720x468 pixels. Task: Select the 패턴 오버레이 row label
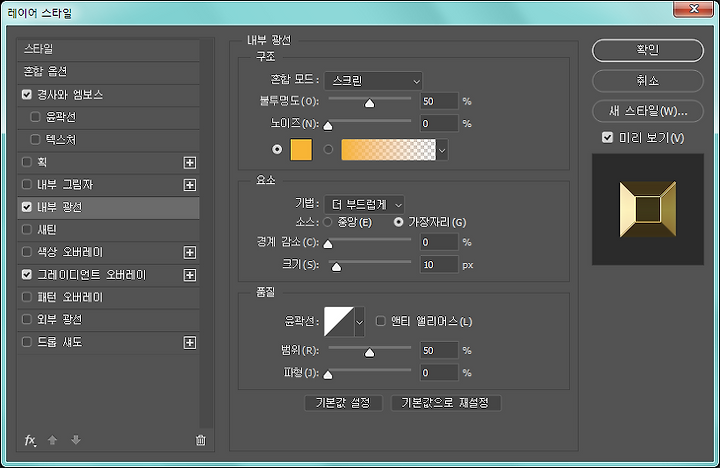[70, 297]
